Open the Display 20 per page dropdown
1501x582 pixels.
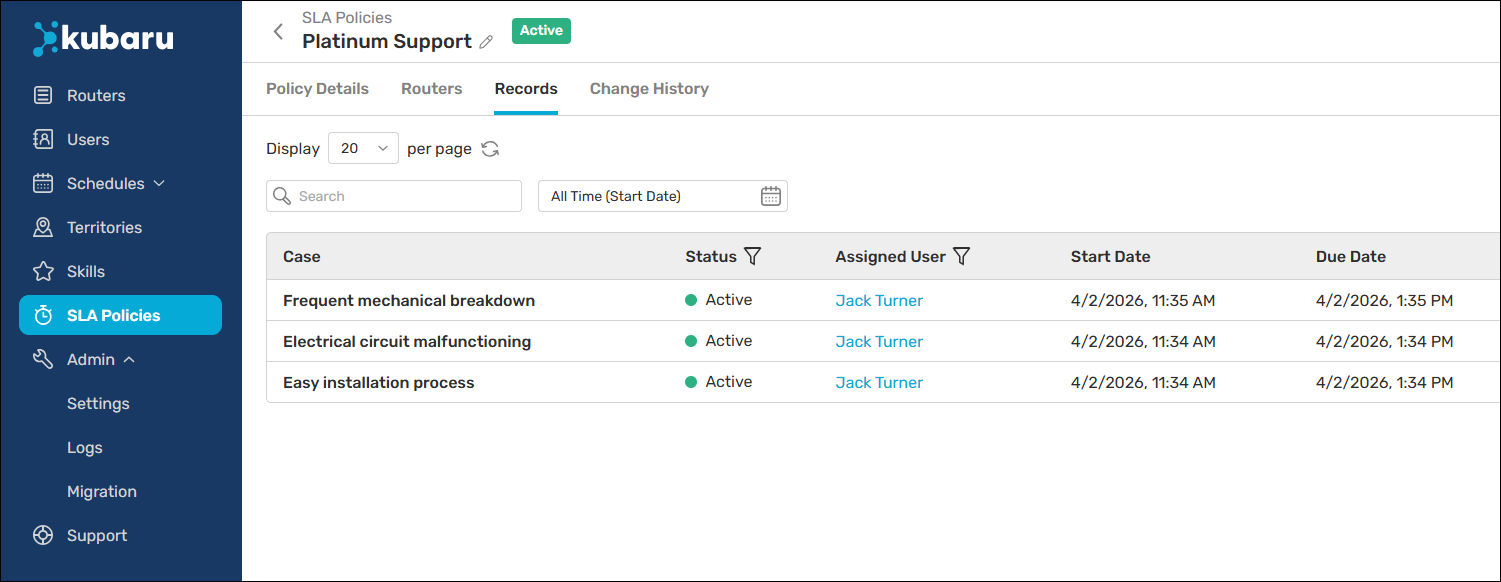363,149
